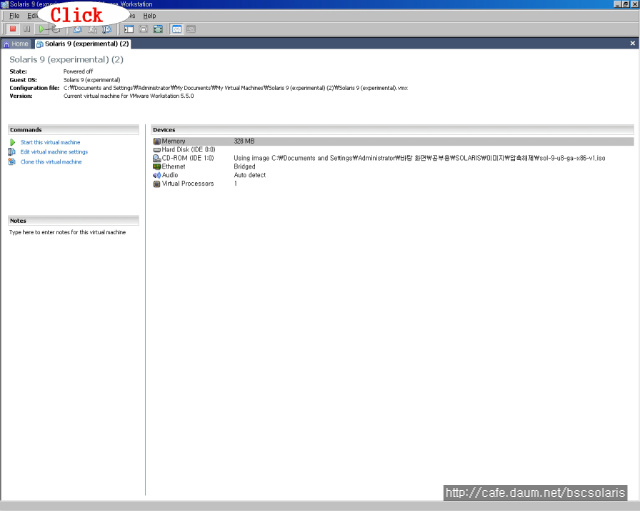Select the Audio device row
640x511 pixels.
point(393,175)
